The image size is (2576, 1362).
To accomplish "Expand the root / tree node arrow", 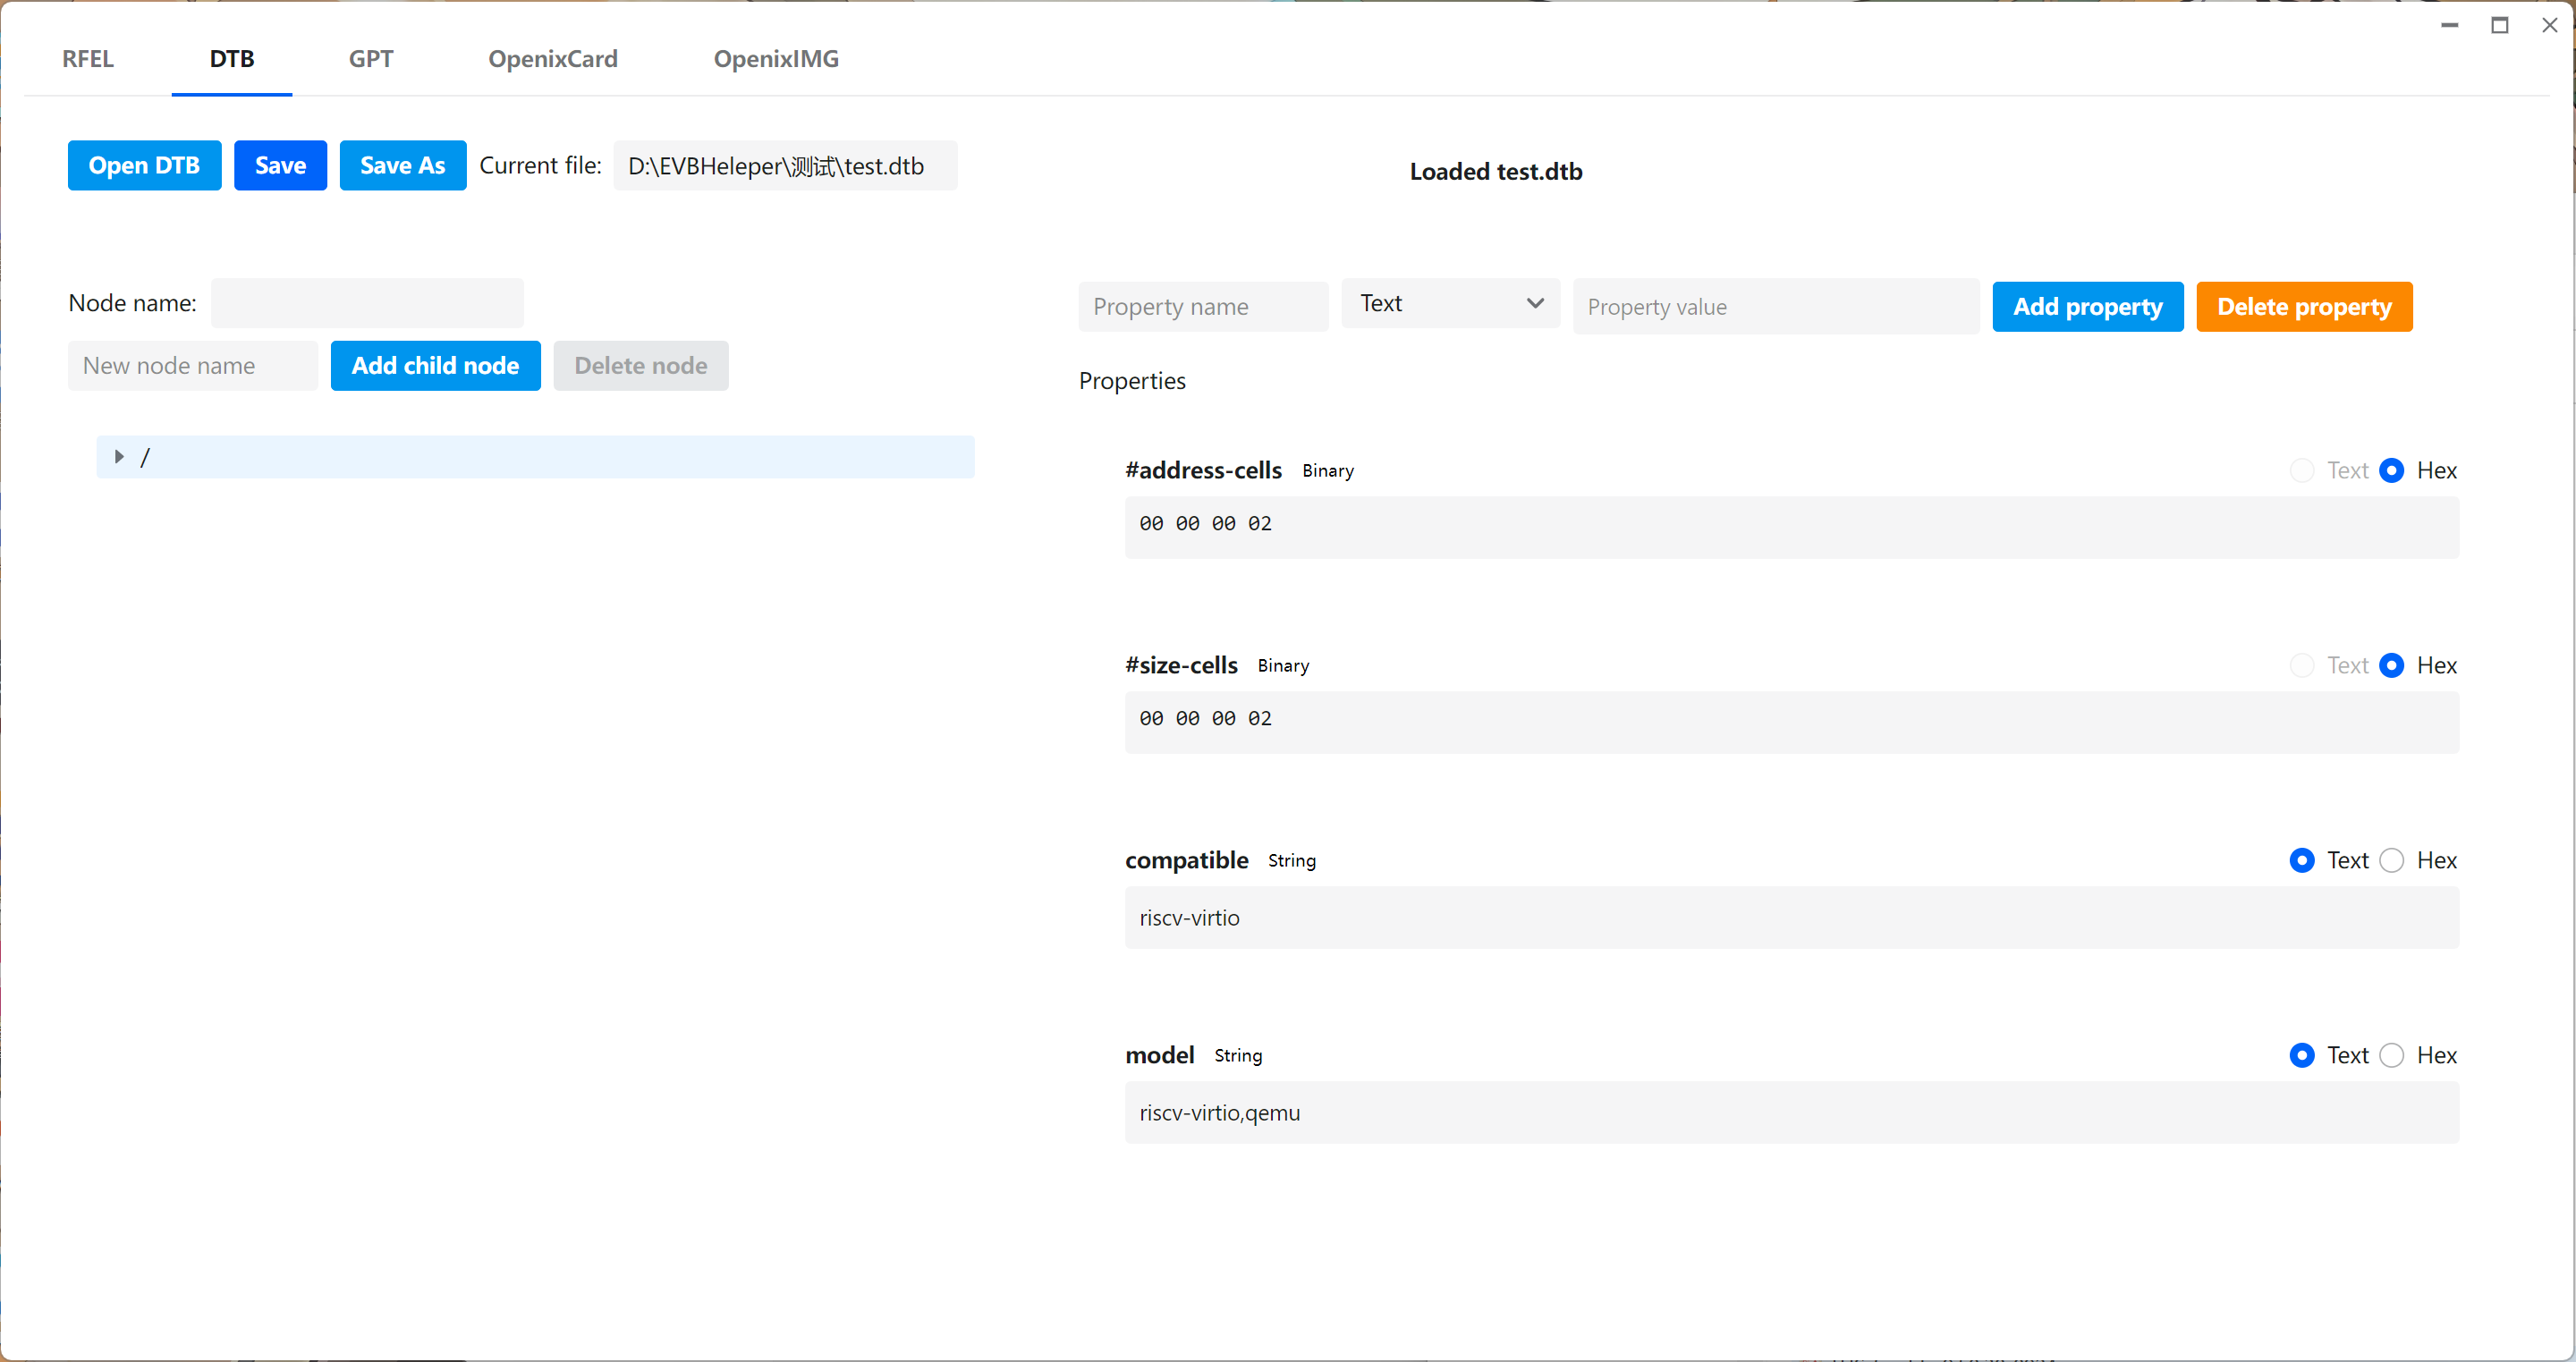I will [x=119, y=457].
